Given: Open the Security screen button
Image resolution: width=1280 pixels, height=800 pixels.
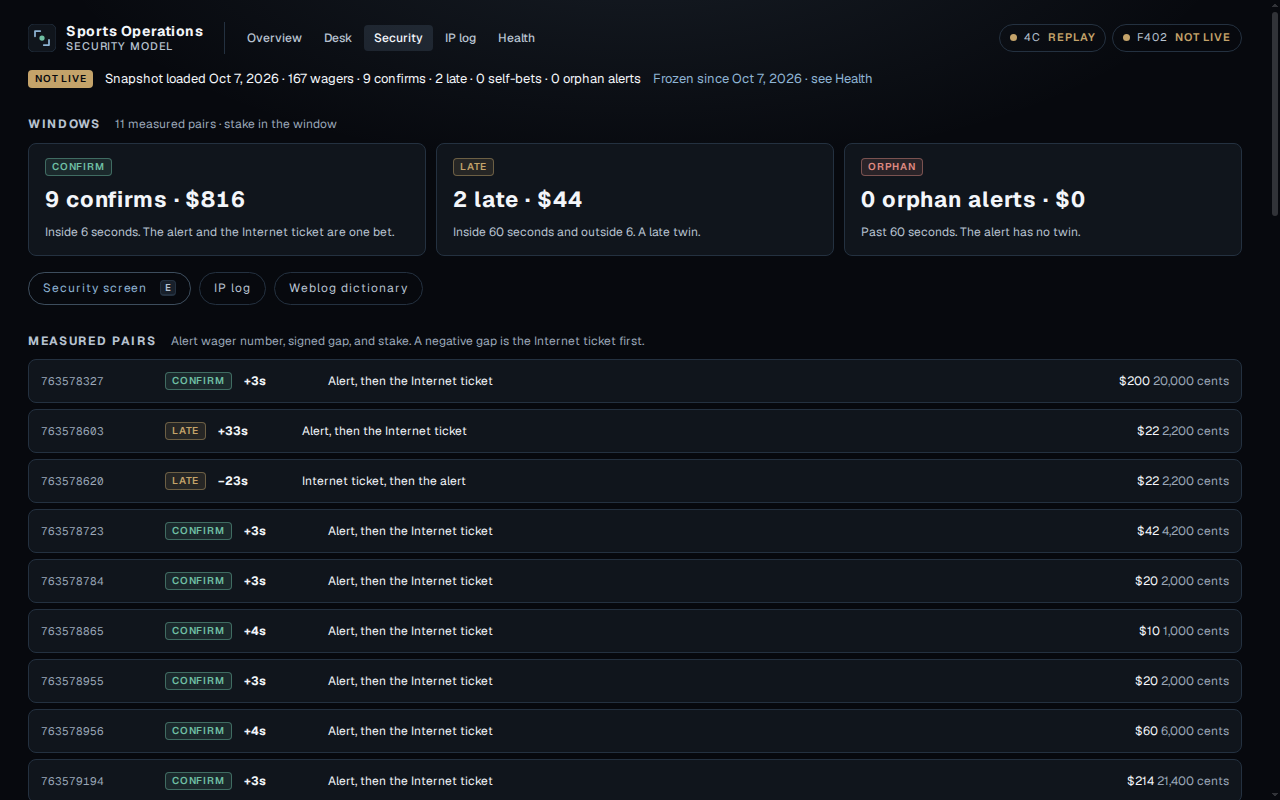Looking at the screenshot, I should 109,288.
